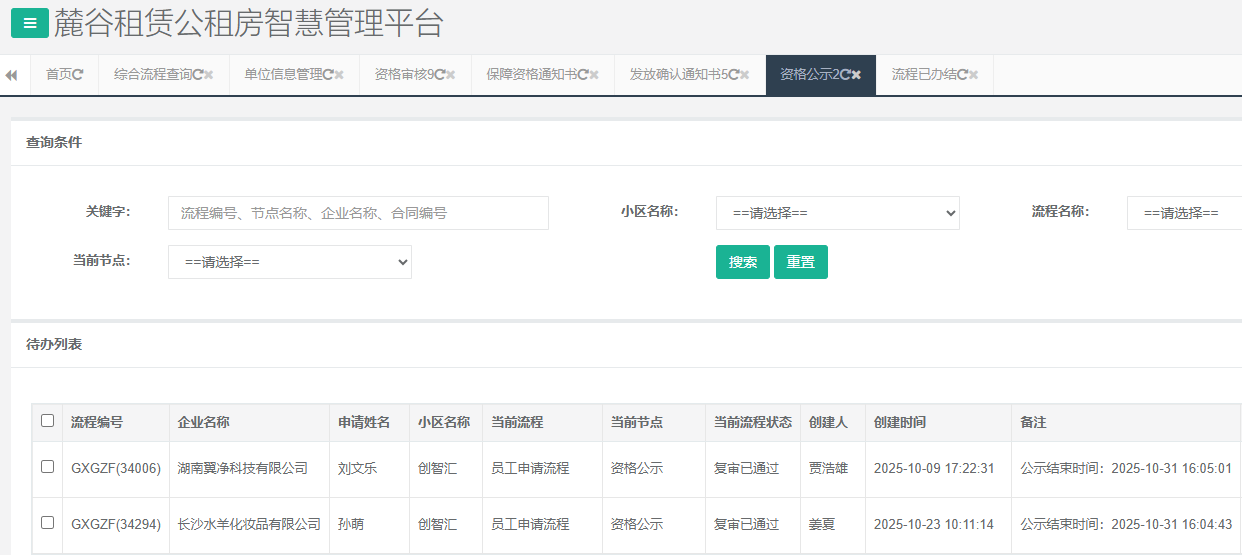Screen dimensions: 1242x555
Task: Close the active 资格公示2 tab
Action: coord(857,75)
